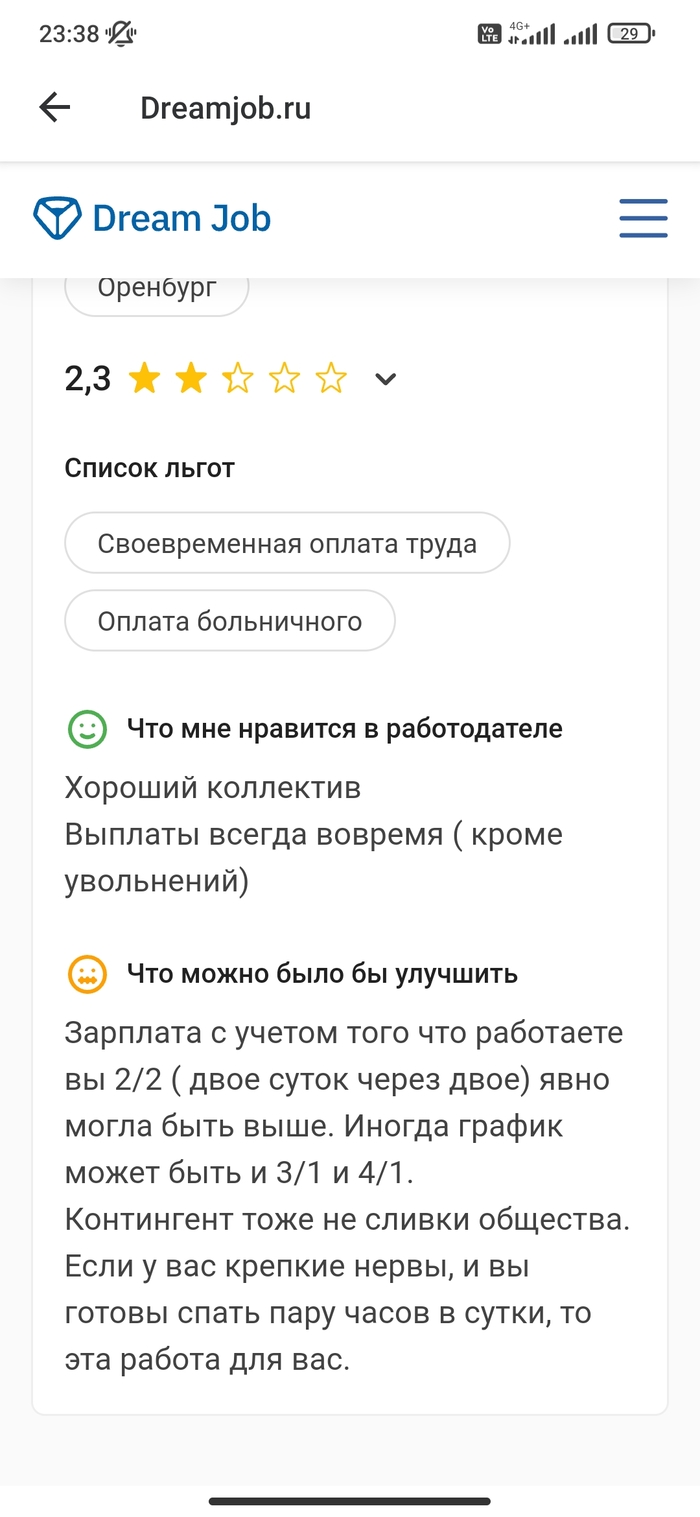Select the Оренбург city tag

pyautogui.click(x=157, y=288)
